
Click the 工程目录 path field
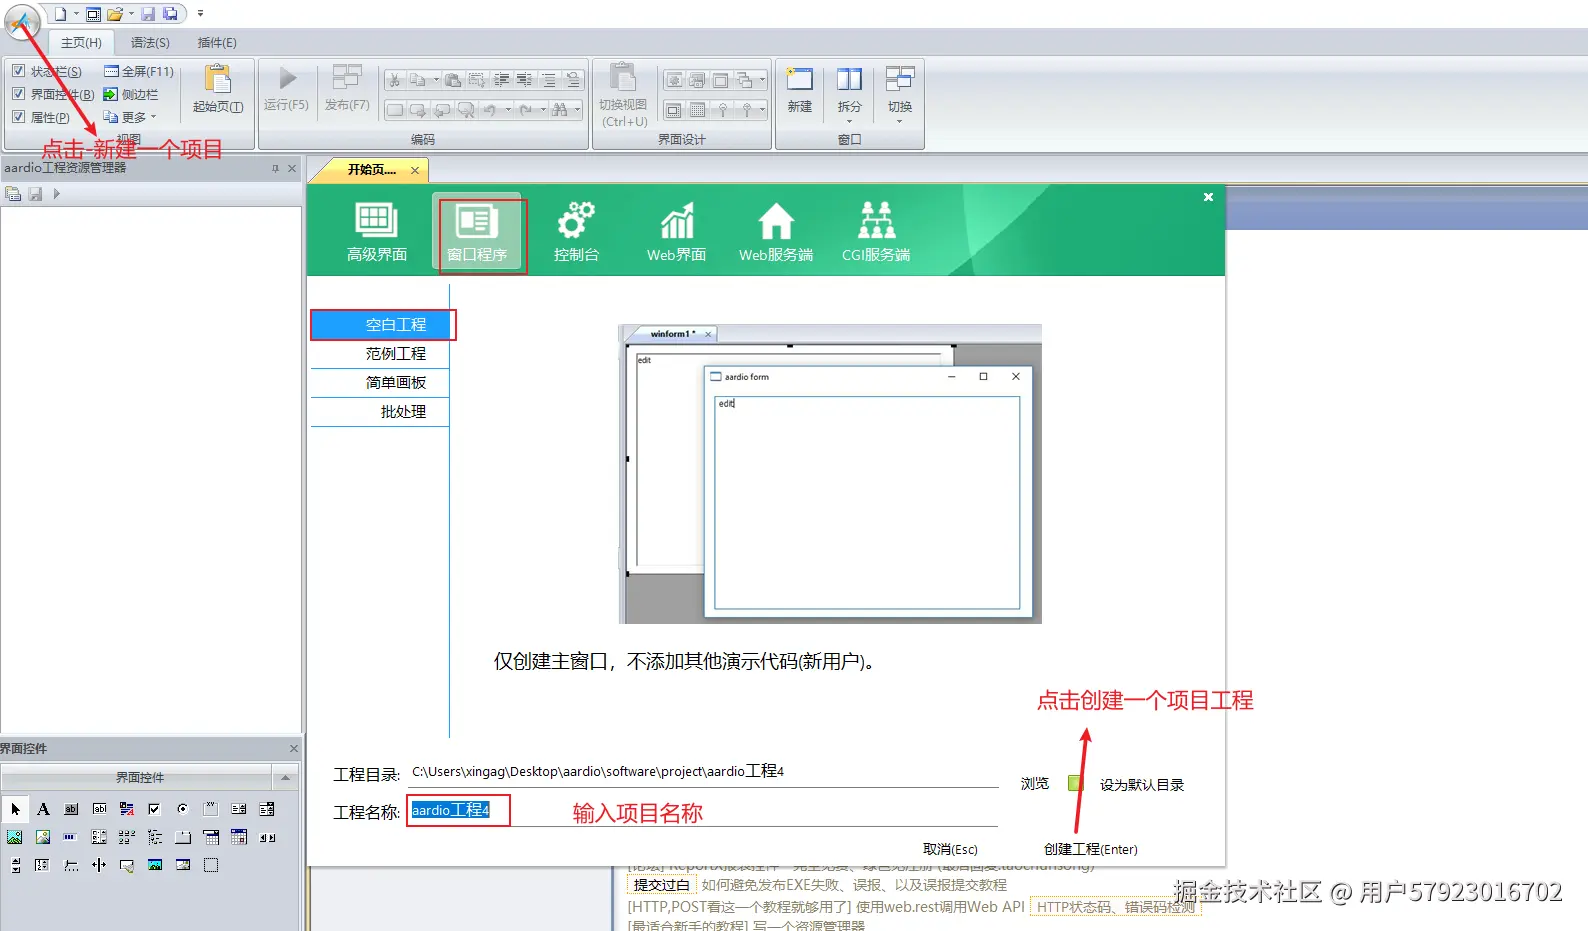click(703, 772)
